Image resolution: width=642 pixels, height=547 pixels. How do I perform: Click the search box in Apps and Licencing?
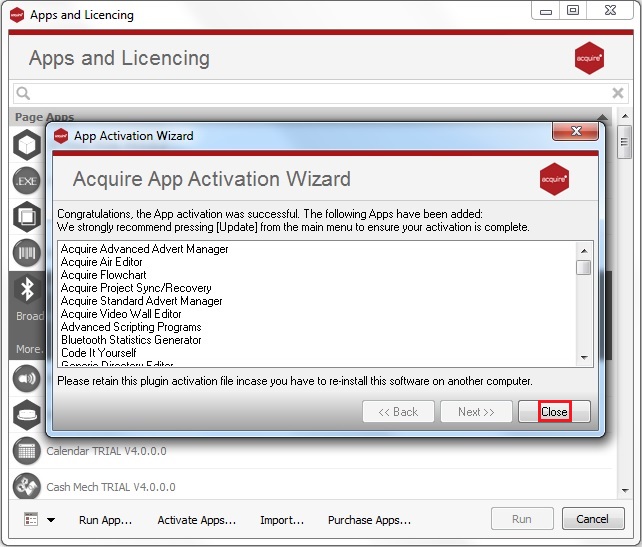(x=320, y=93)
